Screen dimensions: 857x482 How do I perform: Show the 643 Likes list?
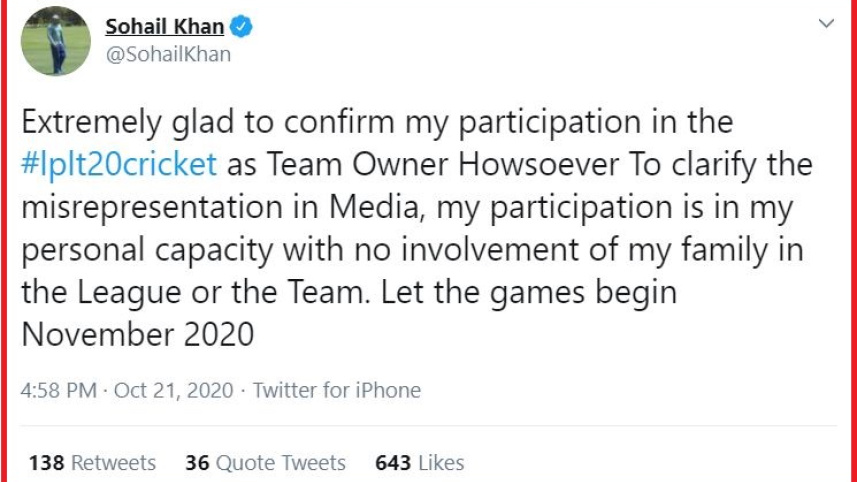(x=419, y=463)
